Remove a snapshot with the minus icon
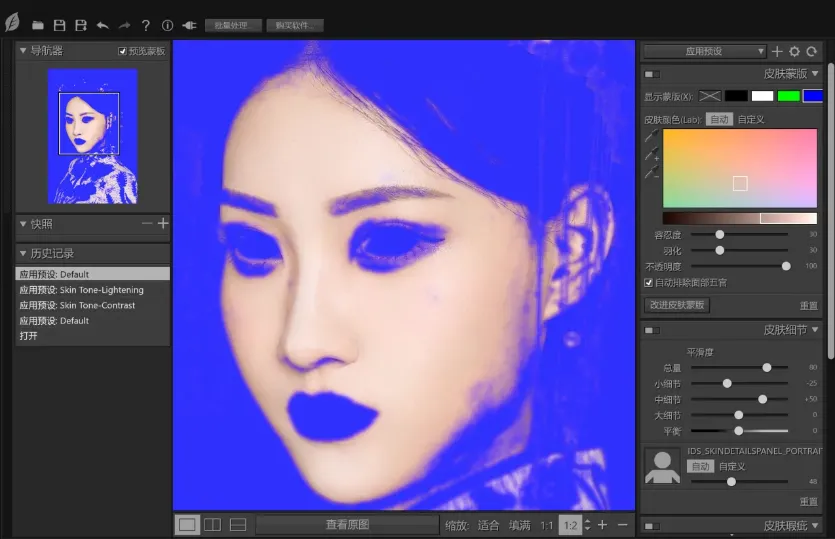 pos(147,223)
